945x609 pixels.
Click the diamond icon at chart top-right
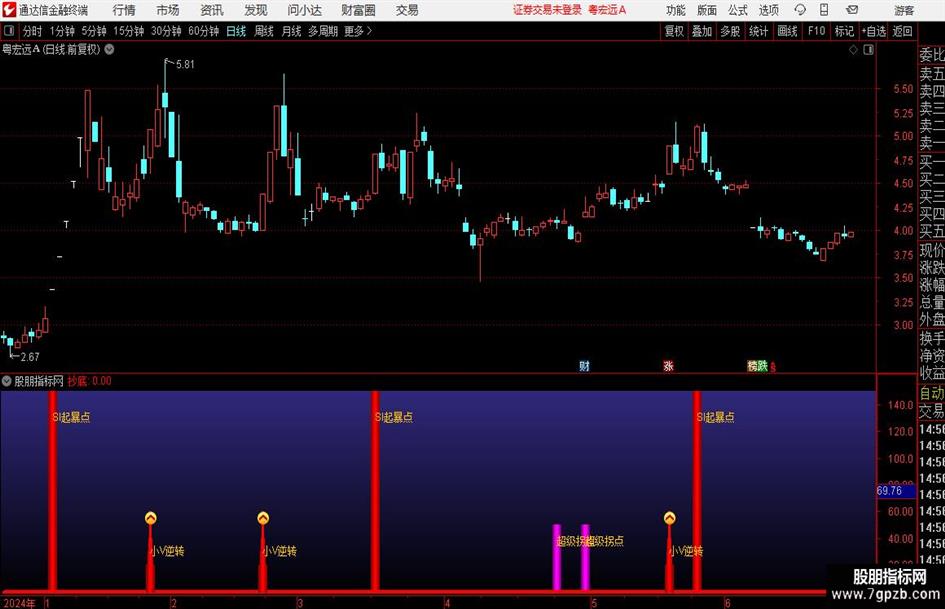(853, 50)
